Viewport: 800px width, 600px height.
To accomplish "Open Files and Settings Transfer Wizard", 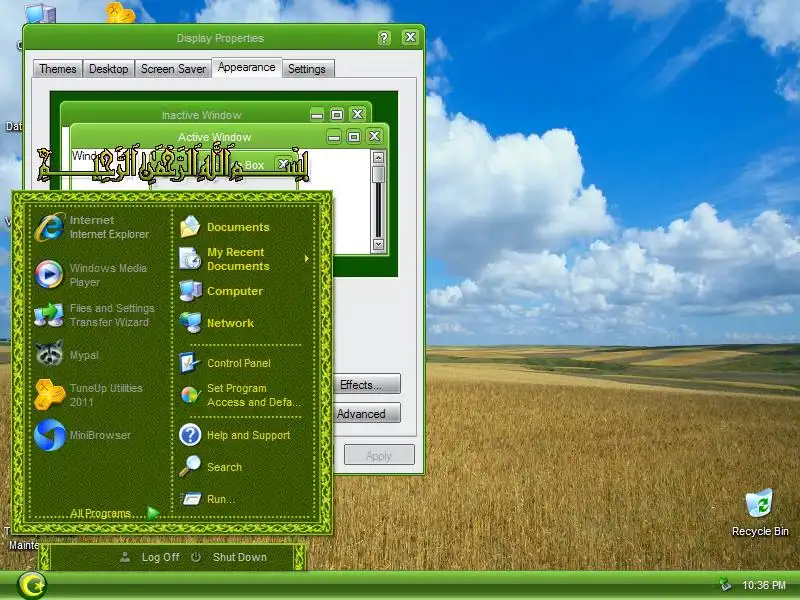I will (94, 315).
